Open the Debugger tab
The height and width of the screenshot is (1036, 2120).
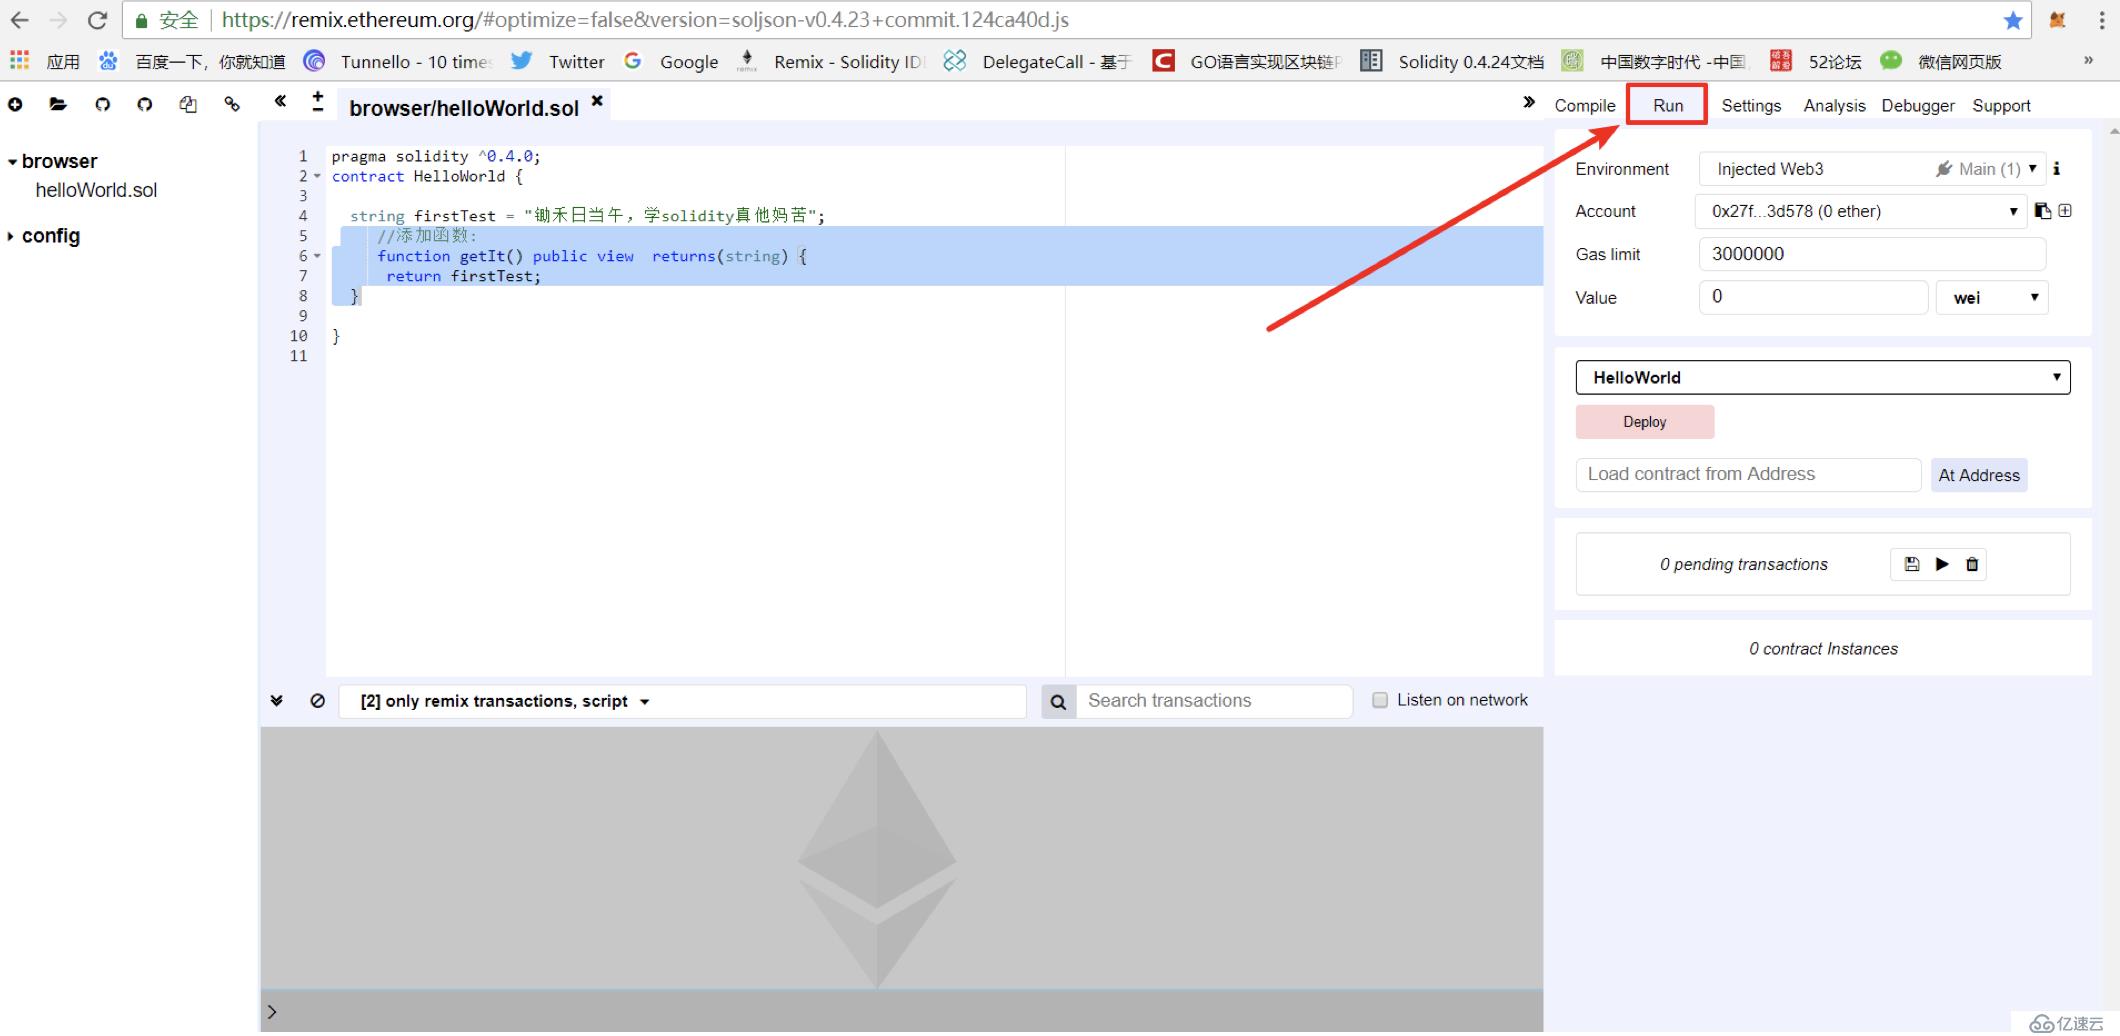1917,105
